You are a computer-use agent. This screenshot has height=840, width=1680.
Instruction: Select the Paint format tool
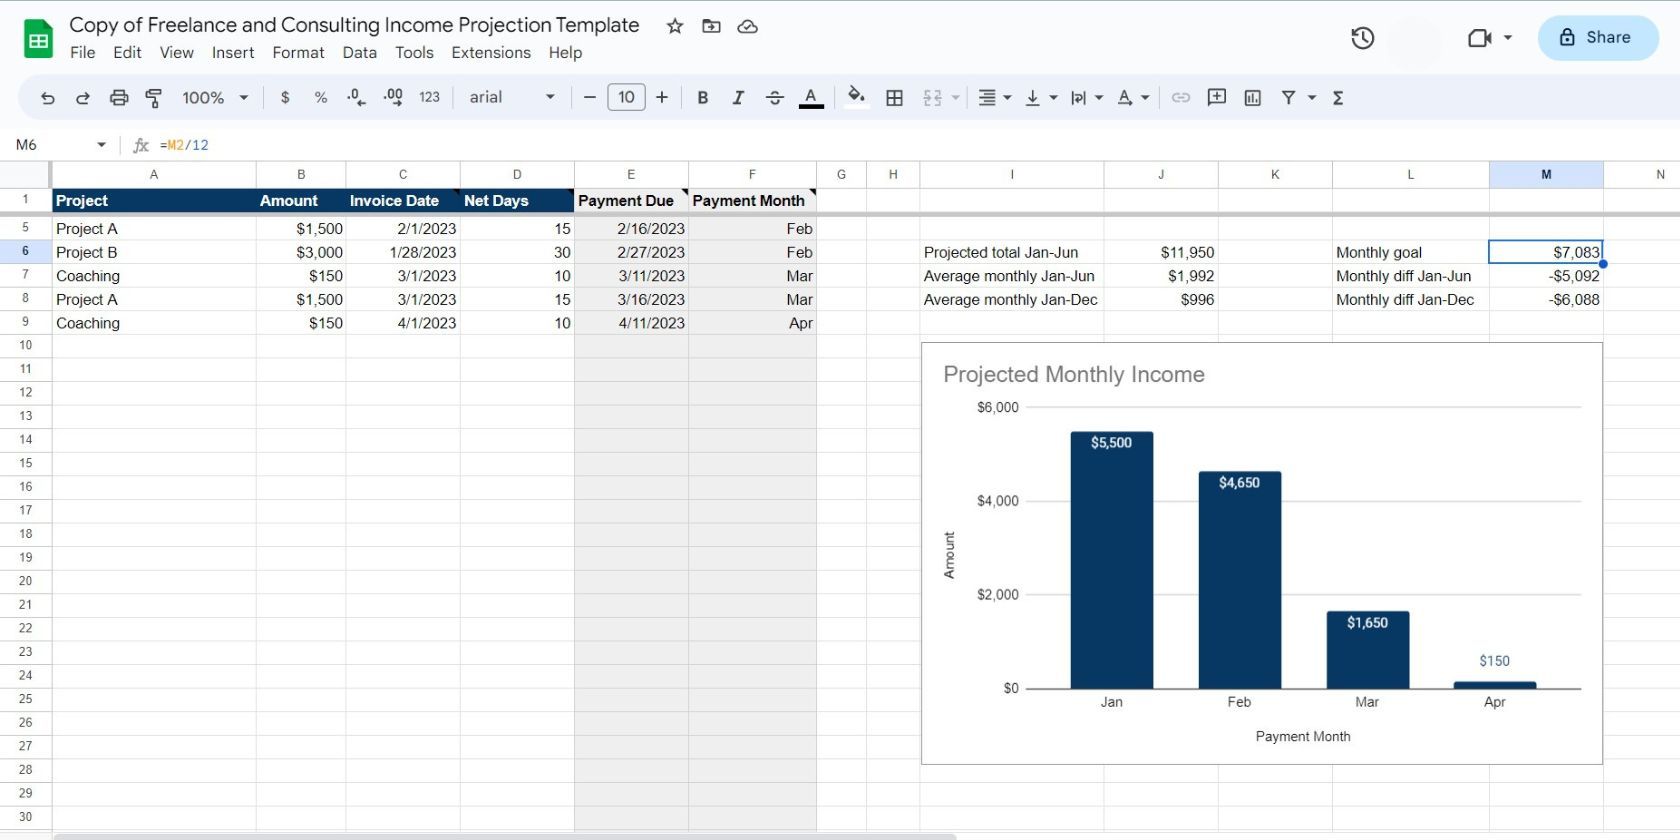tap(154, 97)
